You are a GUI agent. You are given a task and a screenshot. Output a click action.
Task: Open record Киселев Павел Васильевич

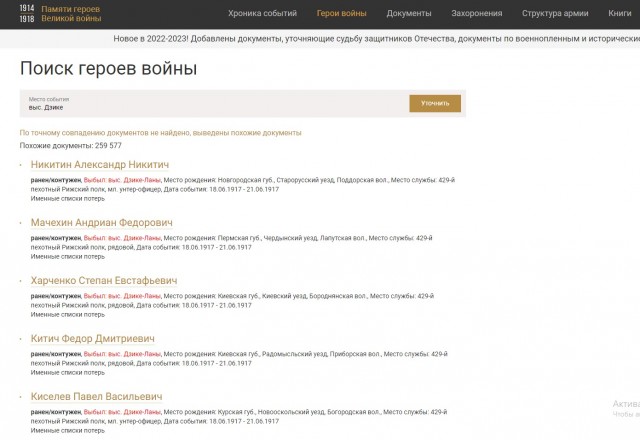(96, 396)
